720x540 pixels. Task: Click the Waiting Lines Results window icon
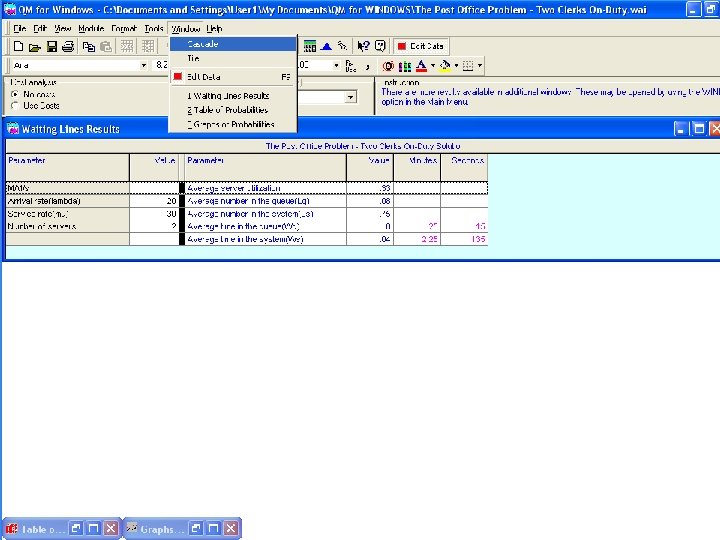click(12, 129)
